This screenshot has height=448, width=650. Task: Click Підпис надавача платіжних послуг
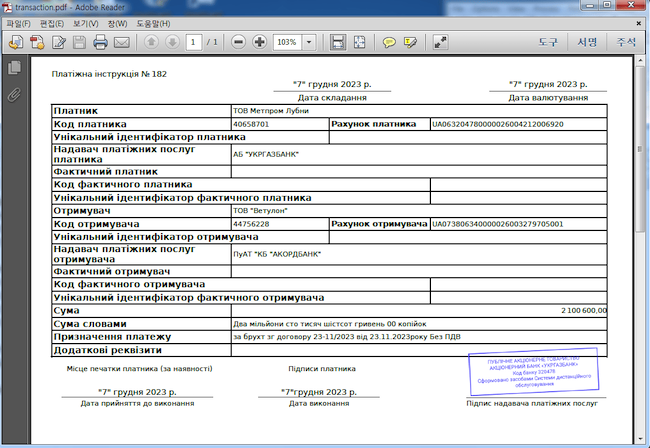(x=532, y=403)
